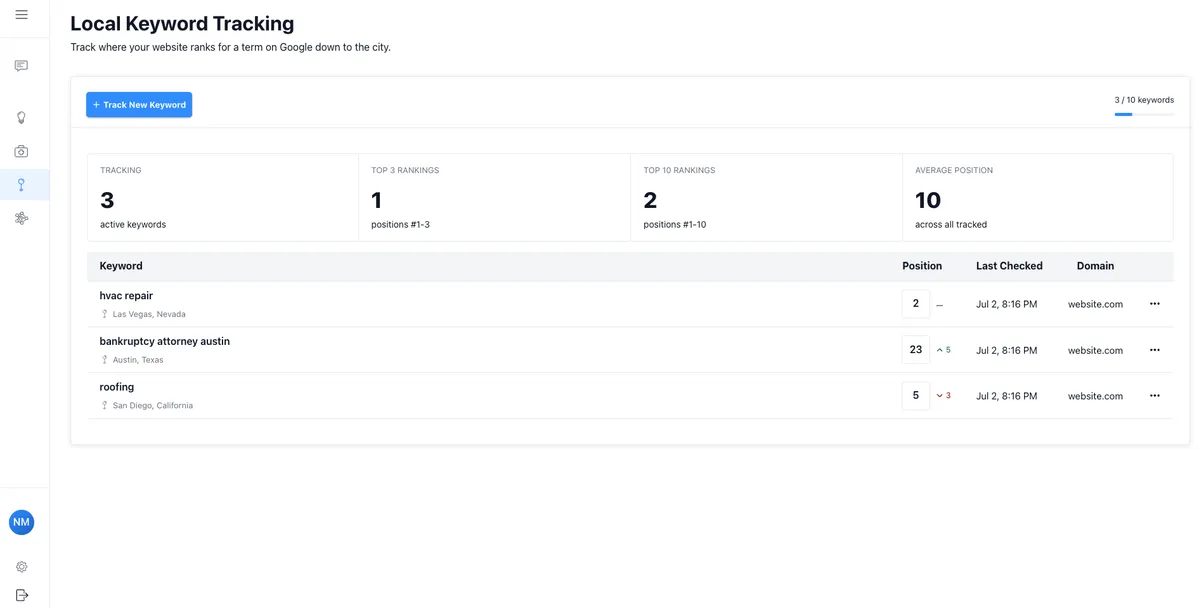1199x608 pixels.
Task: Click the San Diego, California location
Action: [x=153, y=405]
